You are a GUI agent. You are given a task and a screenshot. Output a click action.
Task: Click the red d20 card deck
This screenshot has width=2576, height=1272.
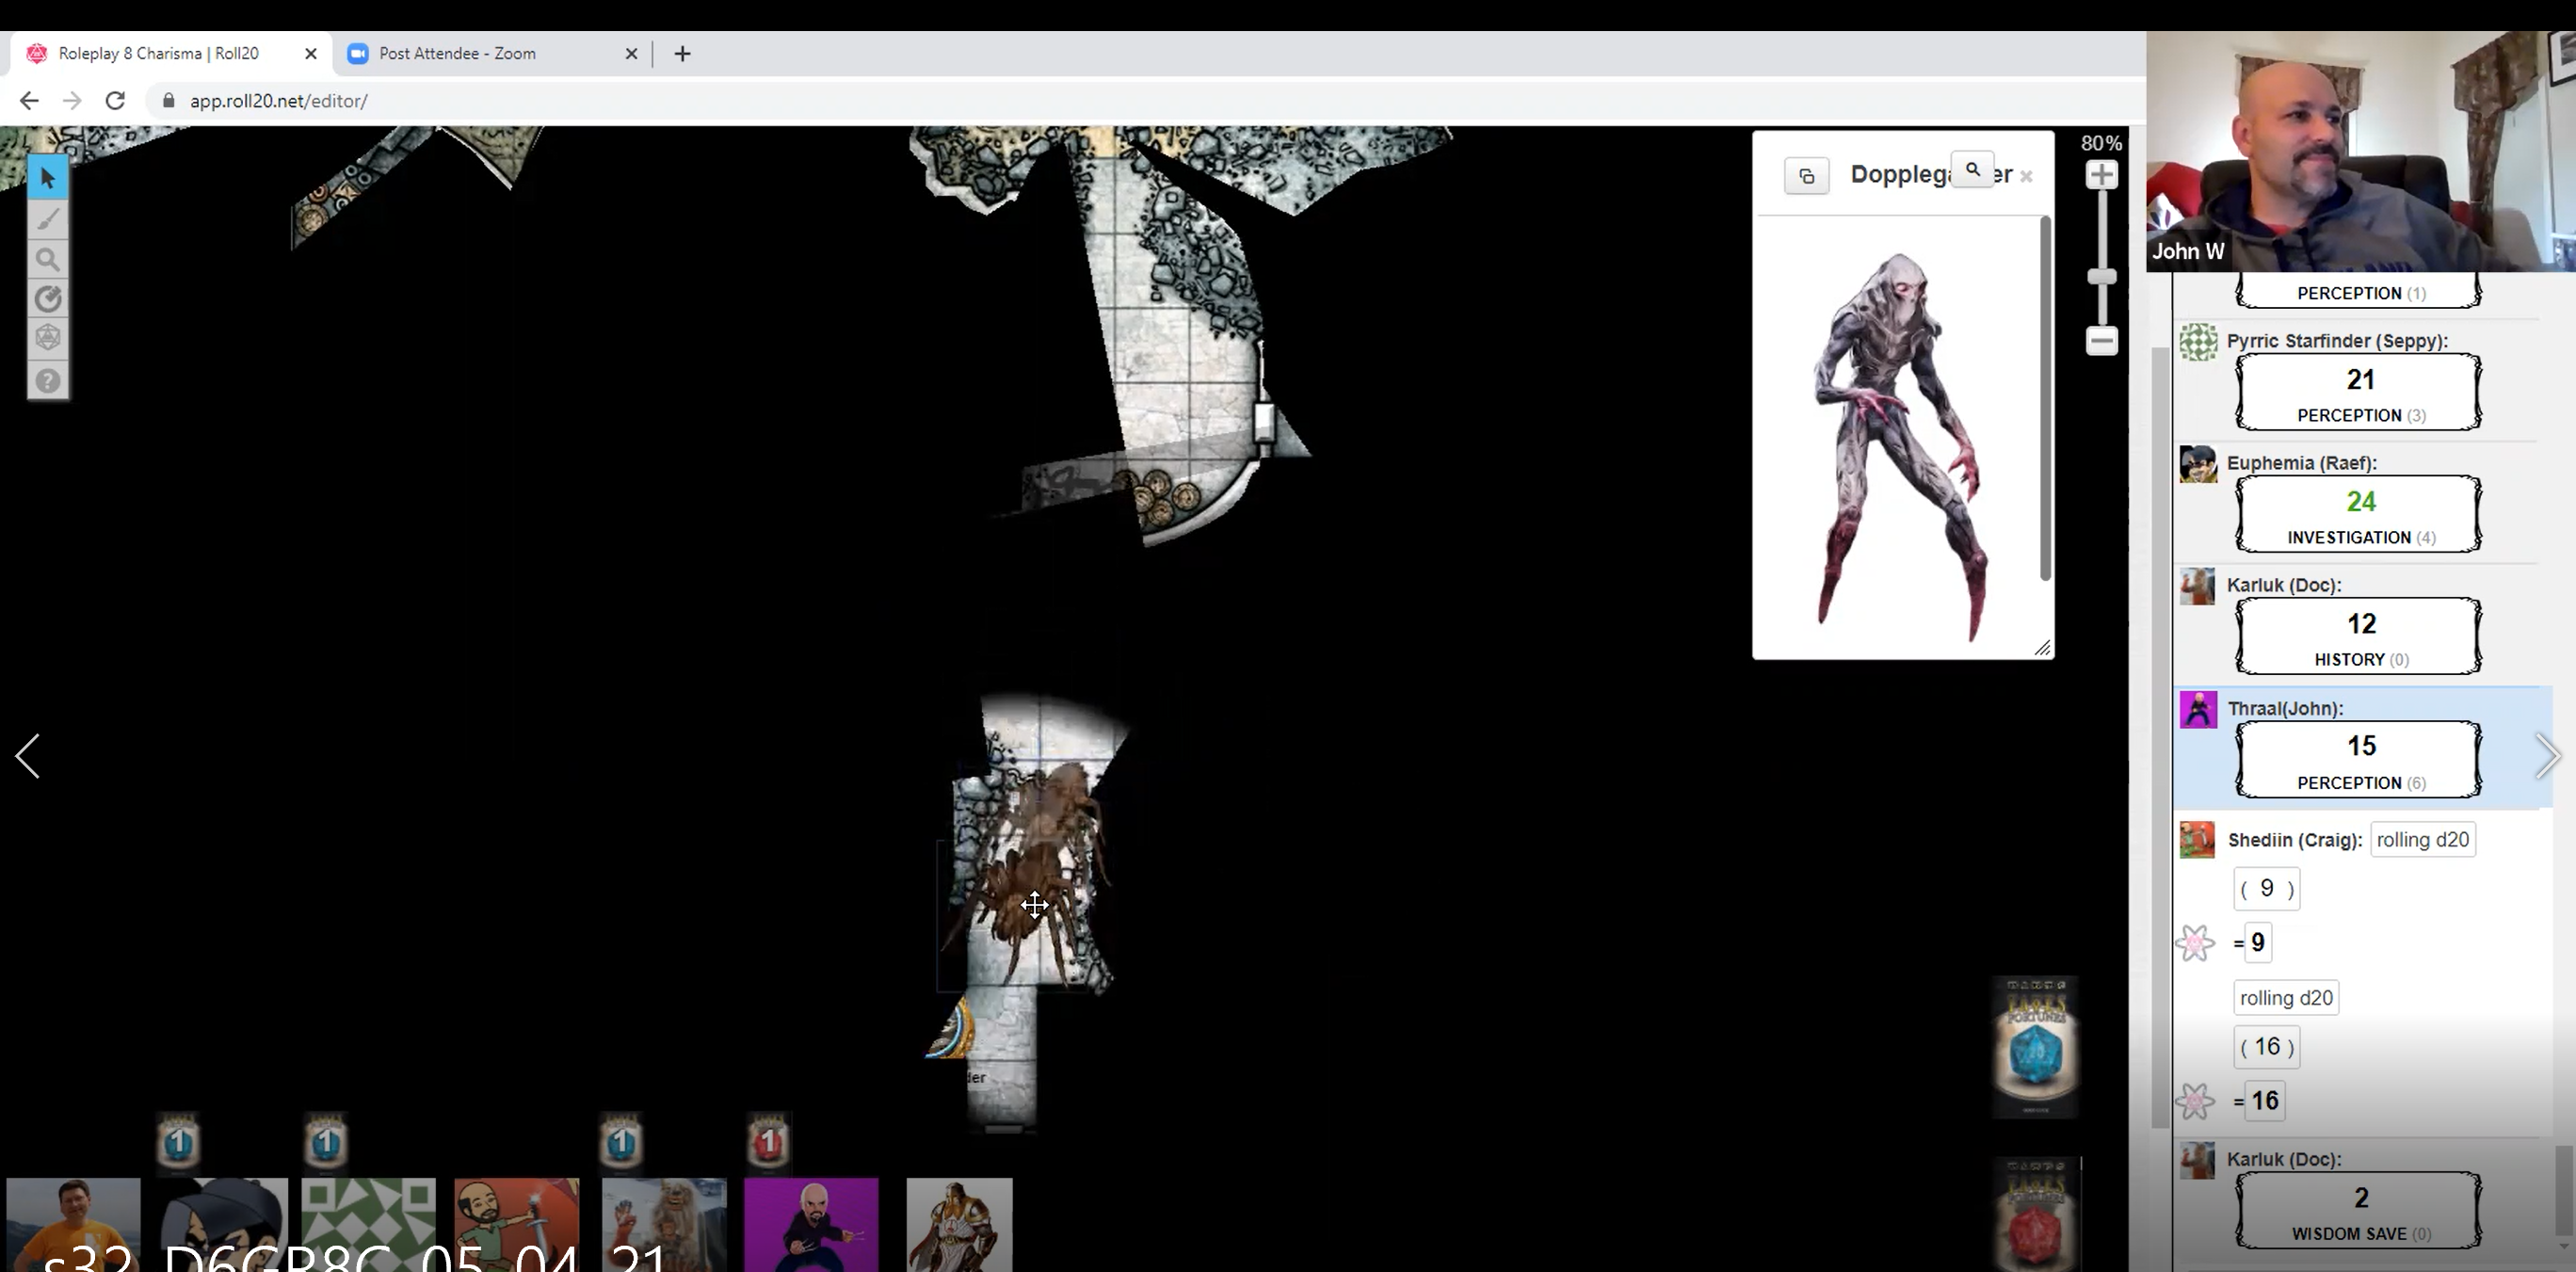(x=2036, y=1215)
